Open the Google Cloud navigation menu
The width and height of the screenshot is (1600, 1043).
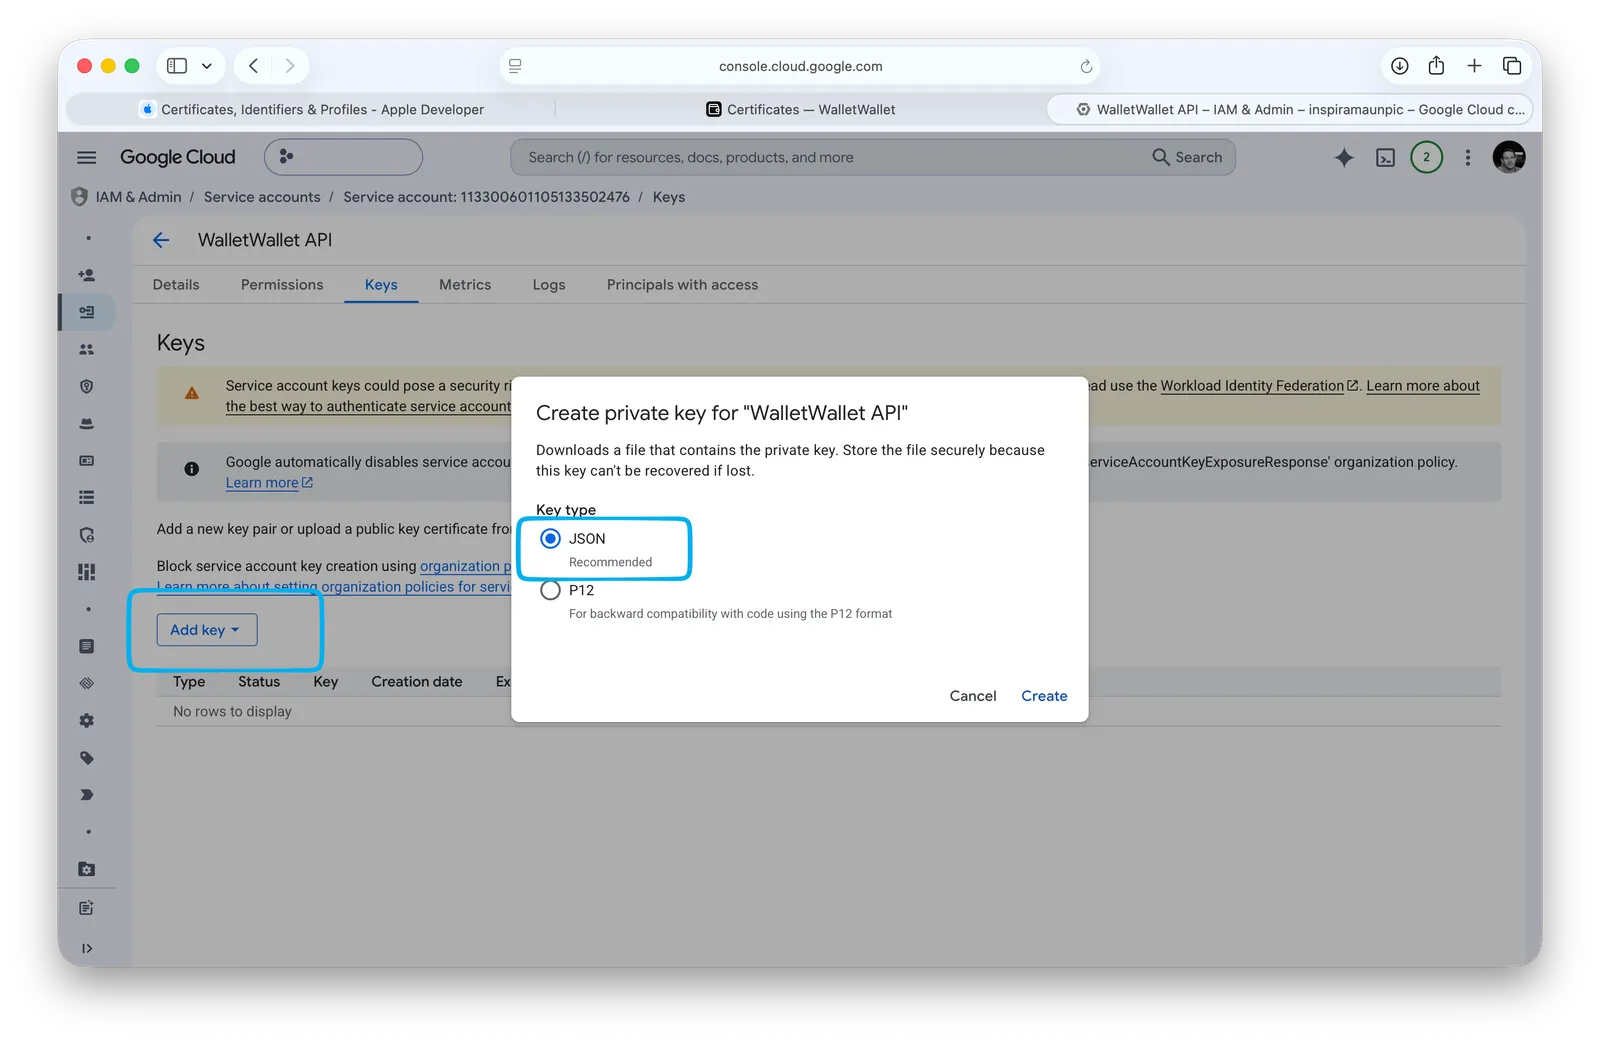click(x=87, y=157)
